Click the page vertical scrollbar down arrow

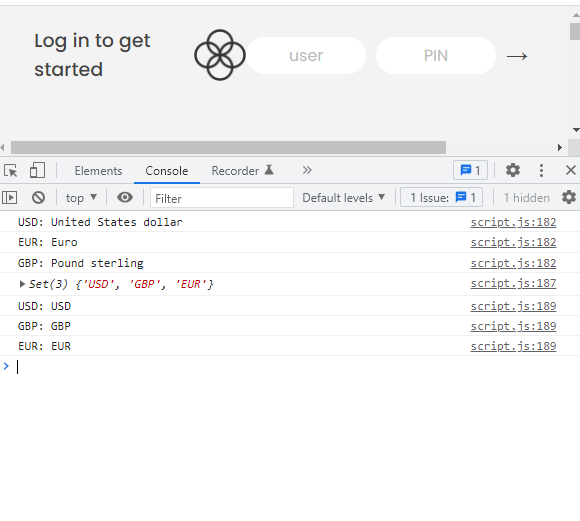tap(576, 130)
